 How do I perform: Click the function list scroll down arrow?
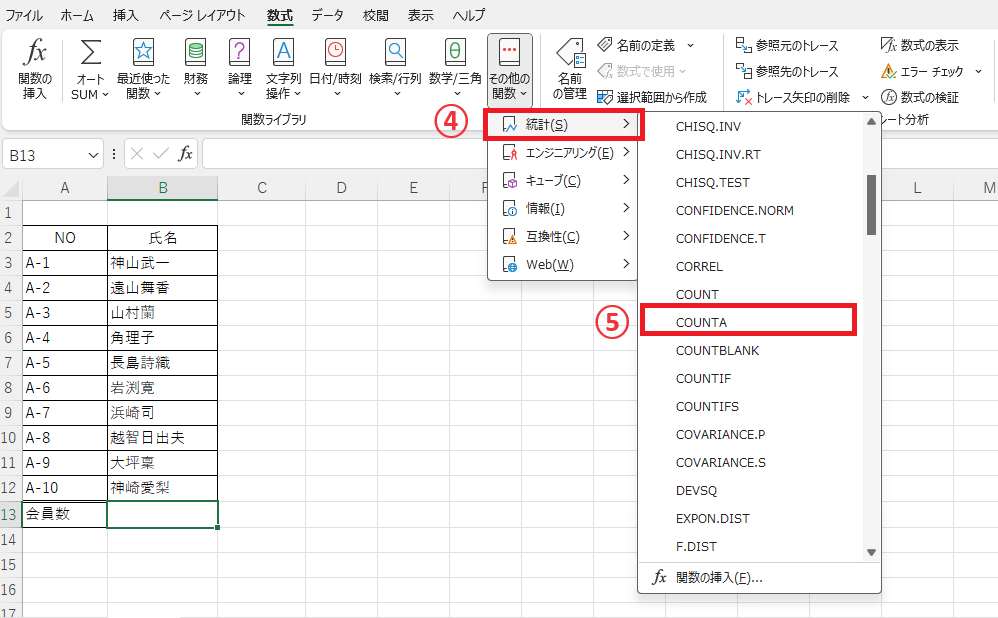[x=871, y=552]
